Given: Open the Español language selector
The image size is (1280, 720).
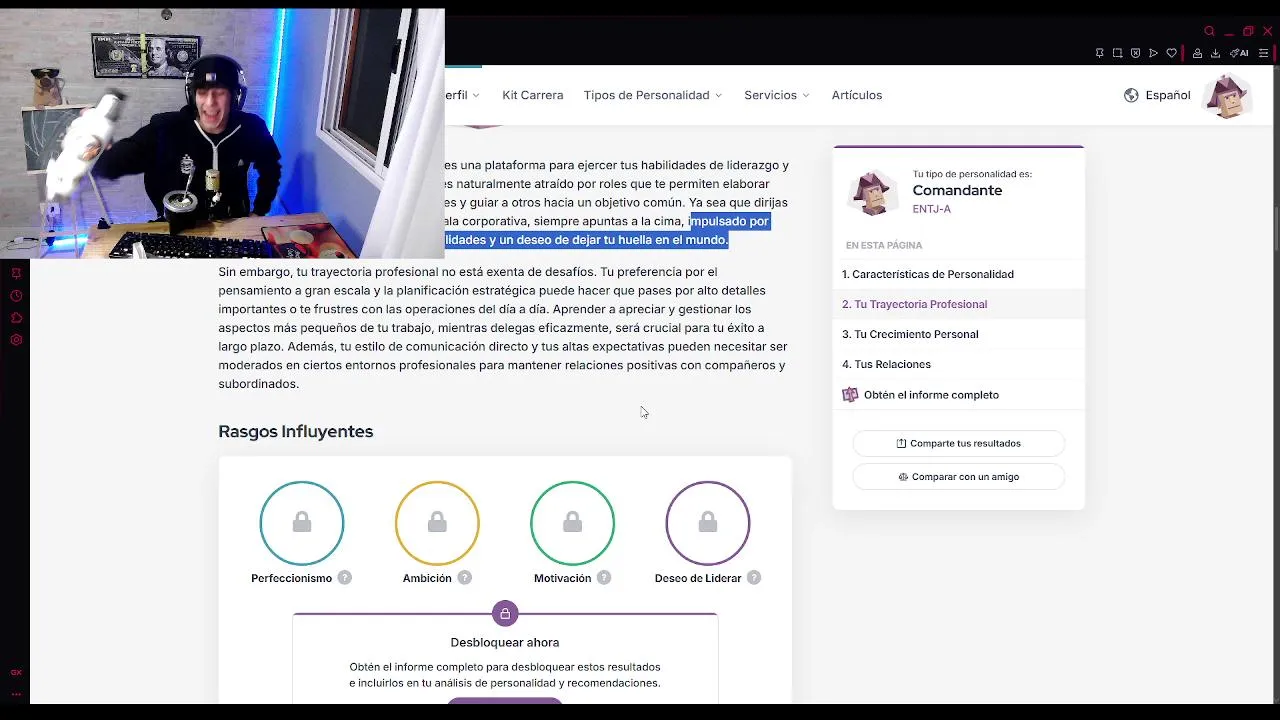Looking at the screenshot, I should click(x=1157, y=95).
